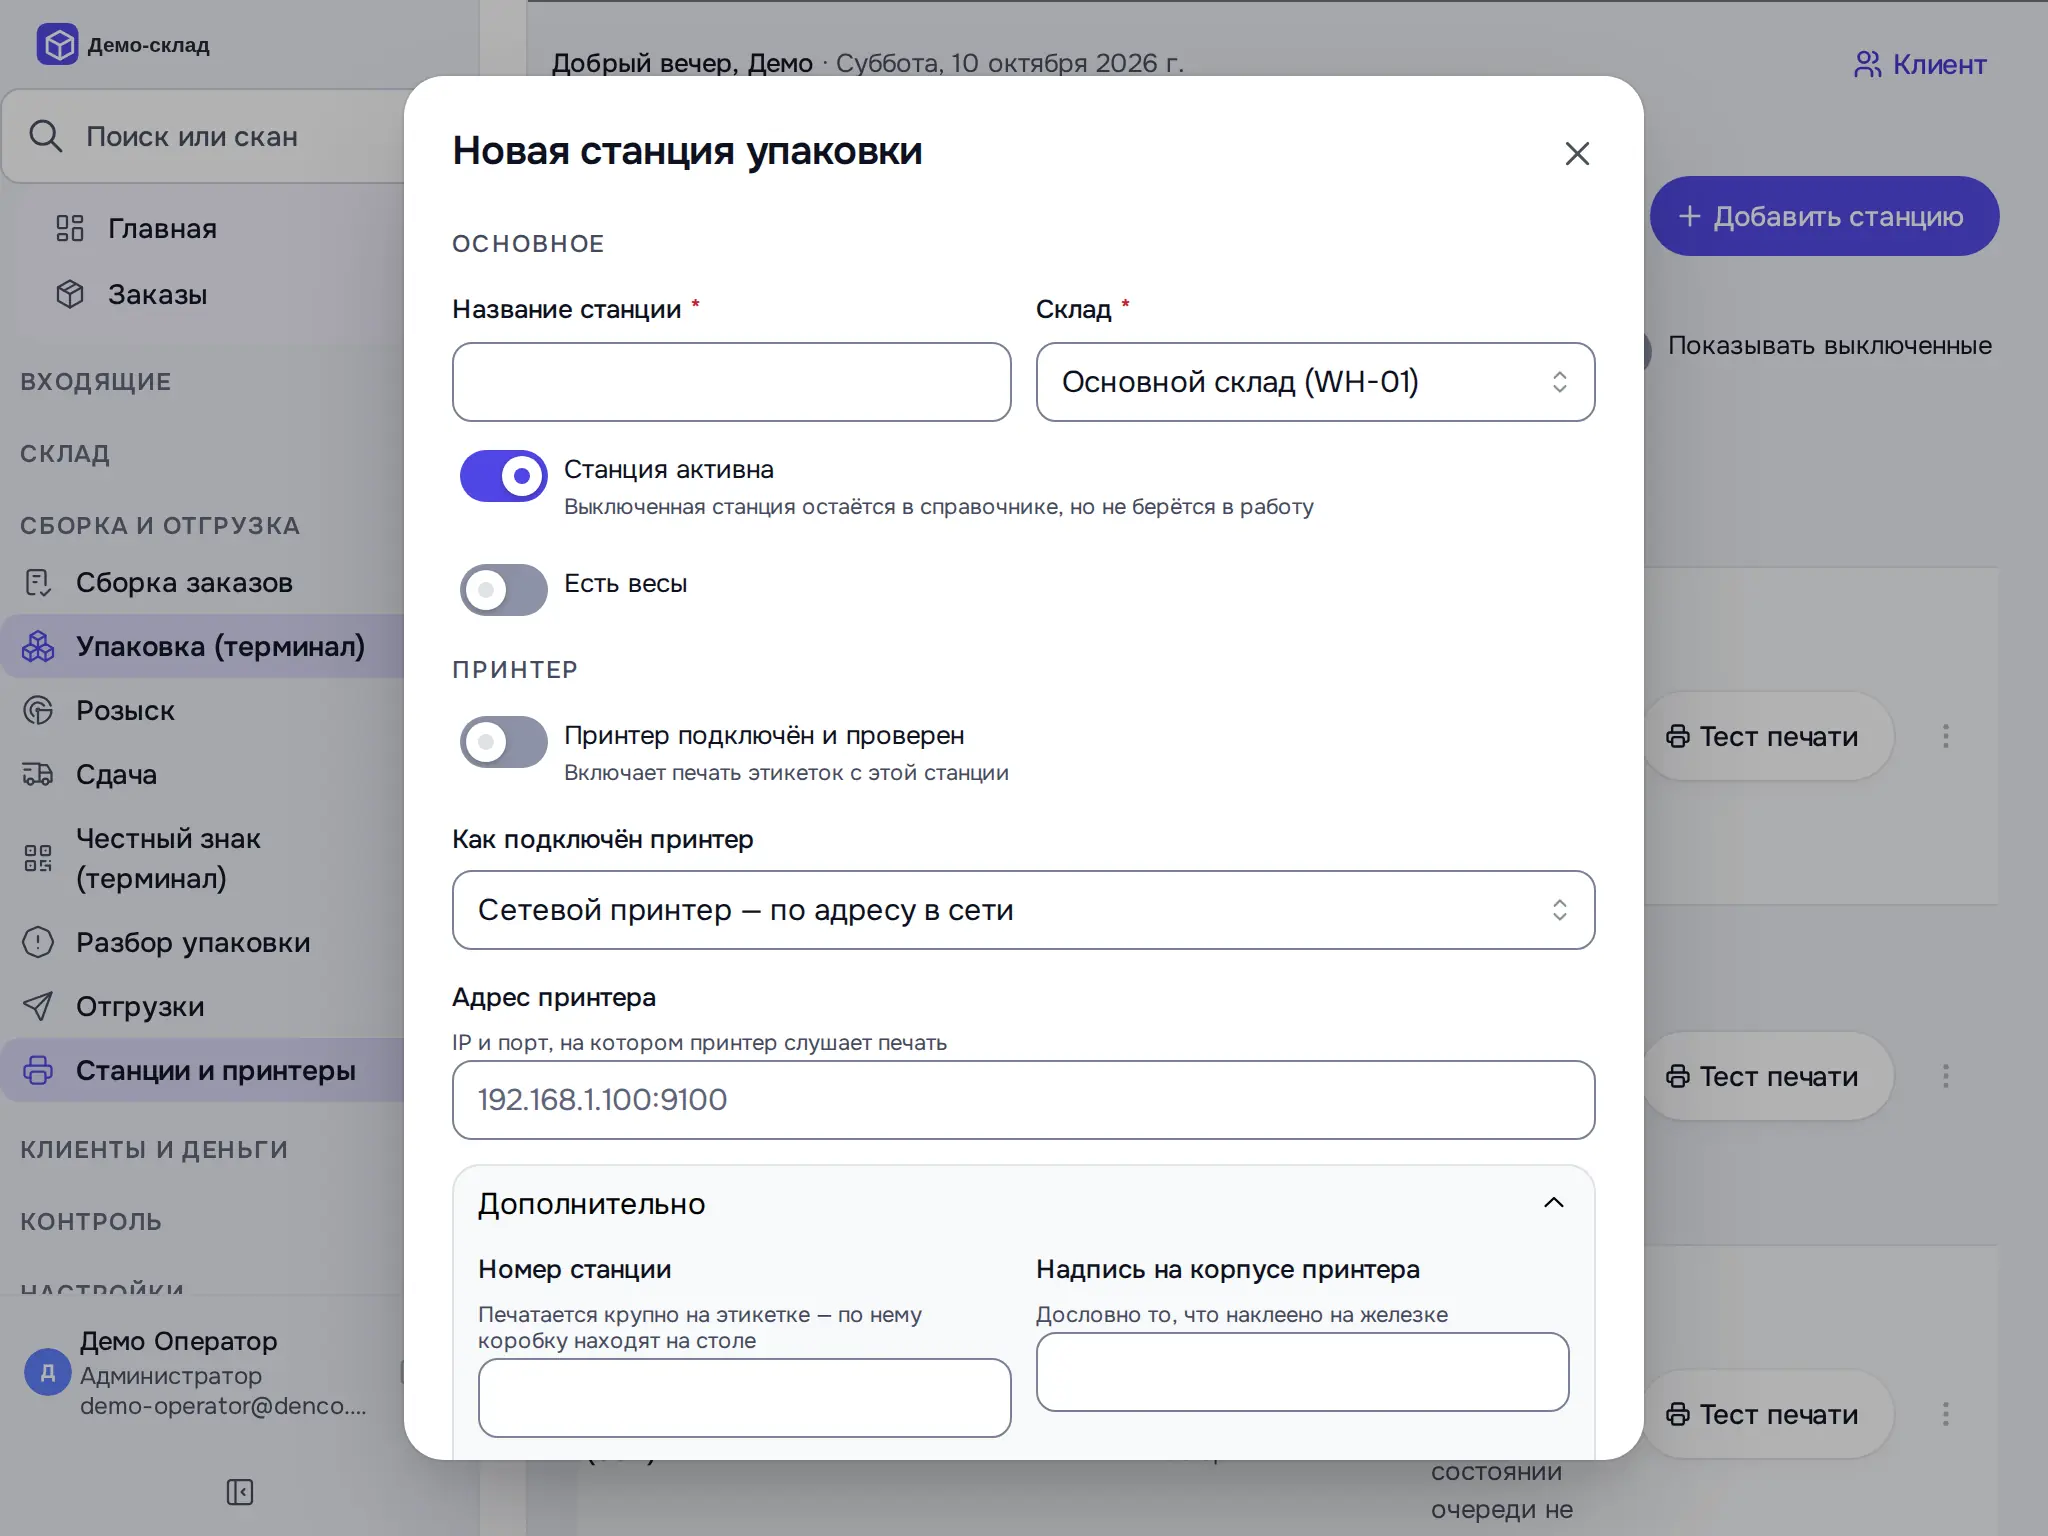This screenshot has height=1536, width=2048.
Task: Click the first Тест печати button
Action: click(x=1769, y=737)
